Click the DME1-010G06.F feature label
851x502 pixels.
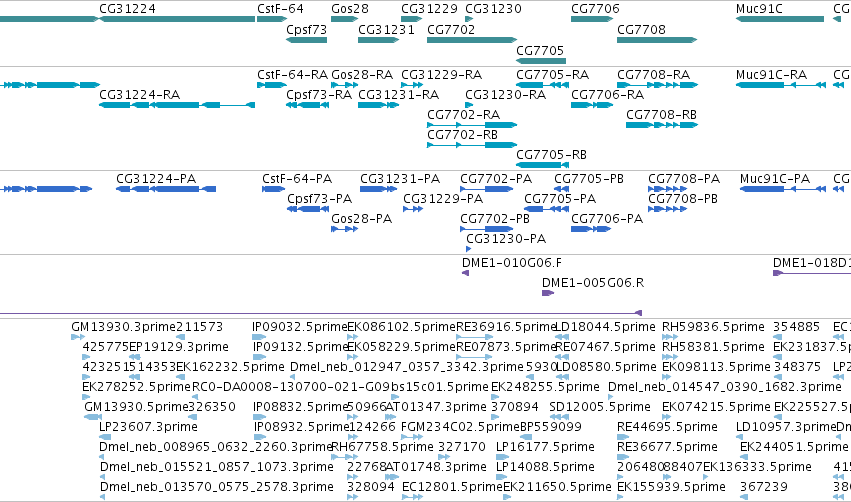(x=511, y=263)
